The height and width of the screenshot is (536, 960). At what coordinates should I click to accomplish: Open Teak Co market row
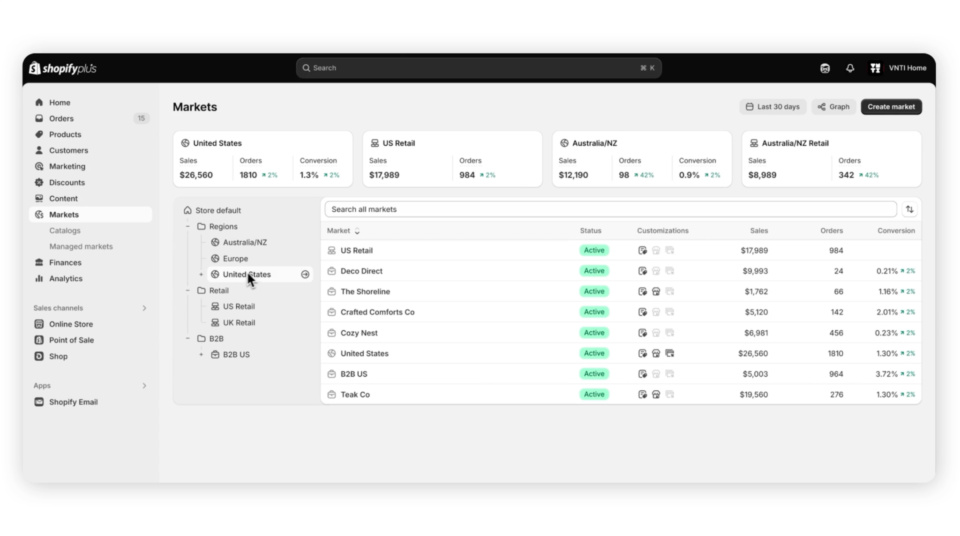[x=621, y=394]
